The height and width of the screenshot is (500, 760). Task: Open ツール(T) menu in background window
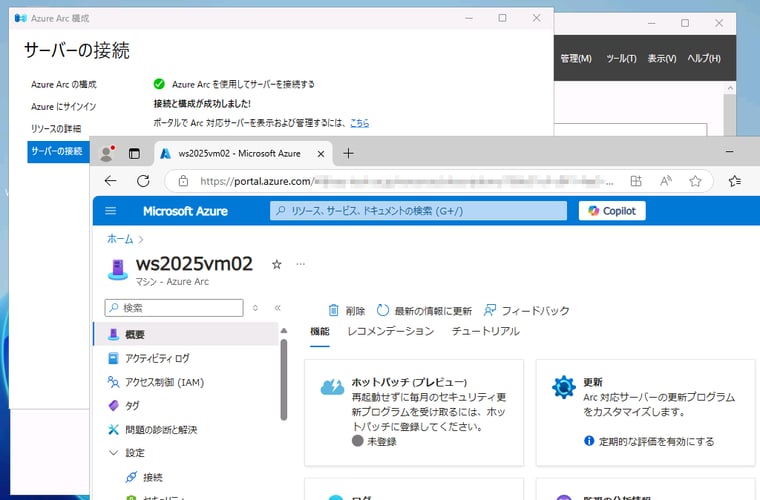tap(621, 59)
